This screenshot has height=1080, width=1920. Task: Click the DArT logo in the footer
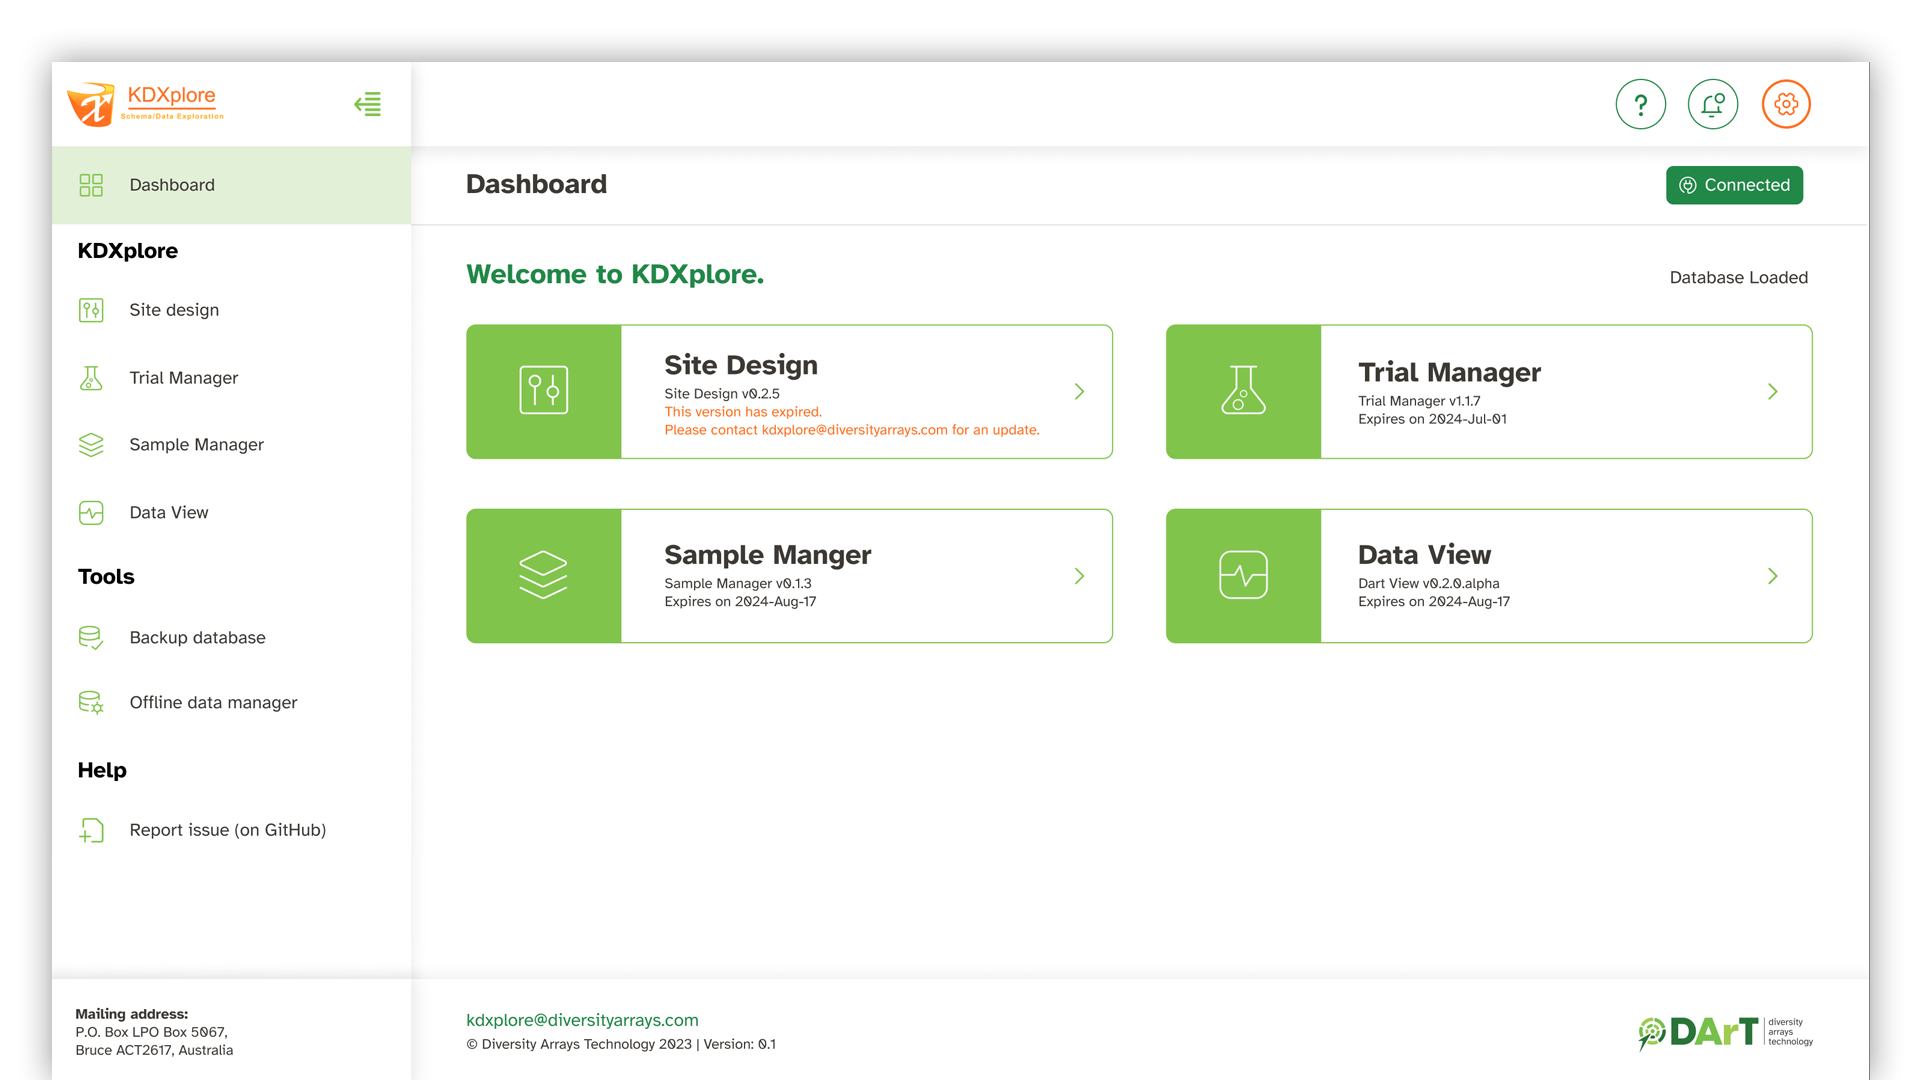1725,1032
